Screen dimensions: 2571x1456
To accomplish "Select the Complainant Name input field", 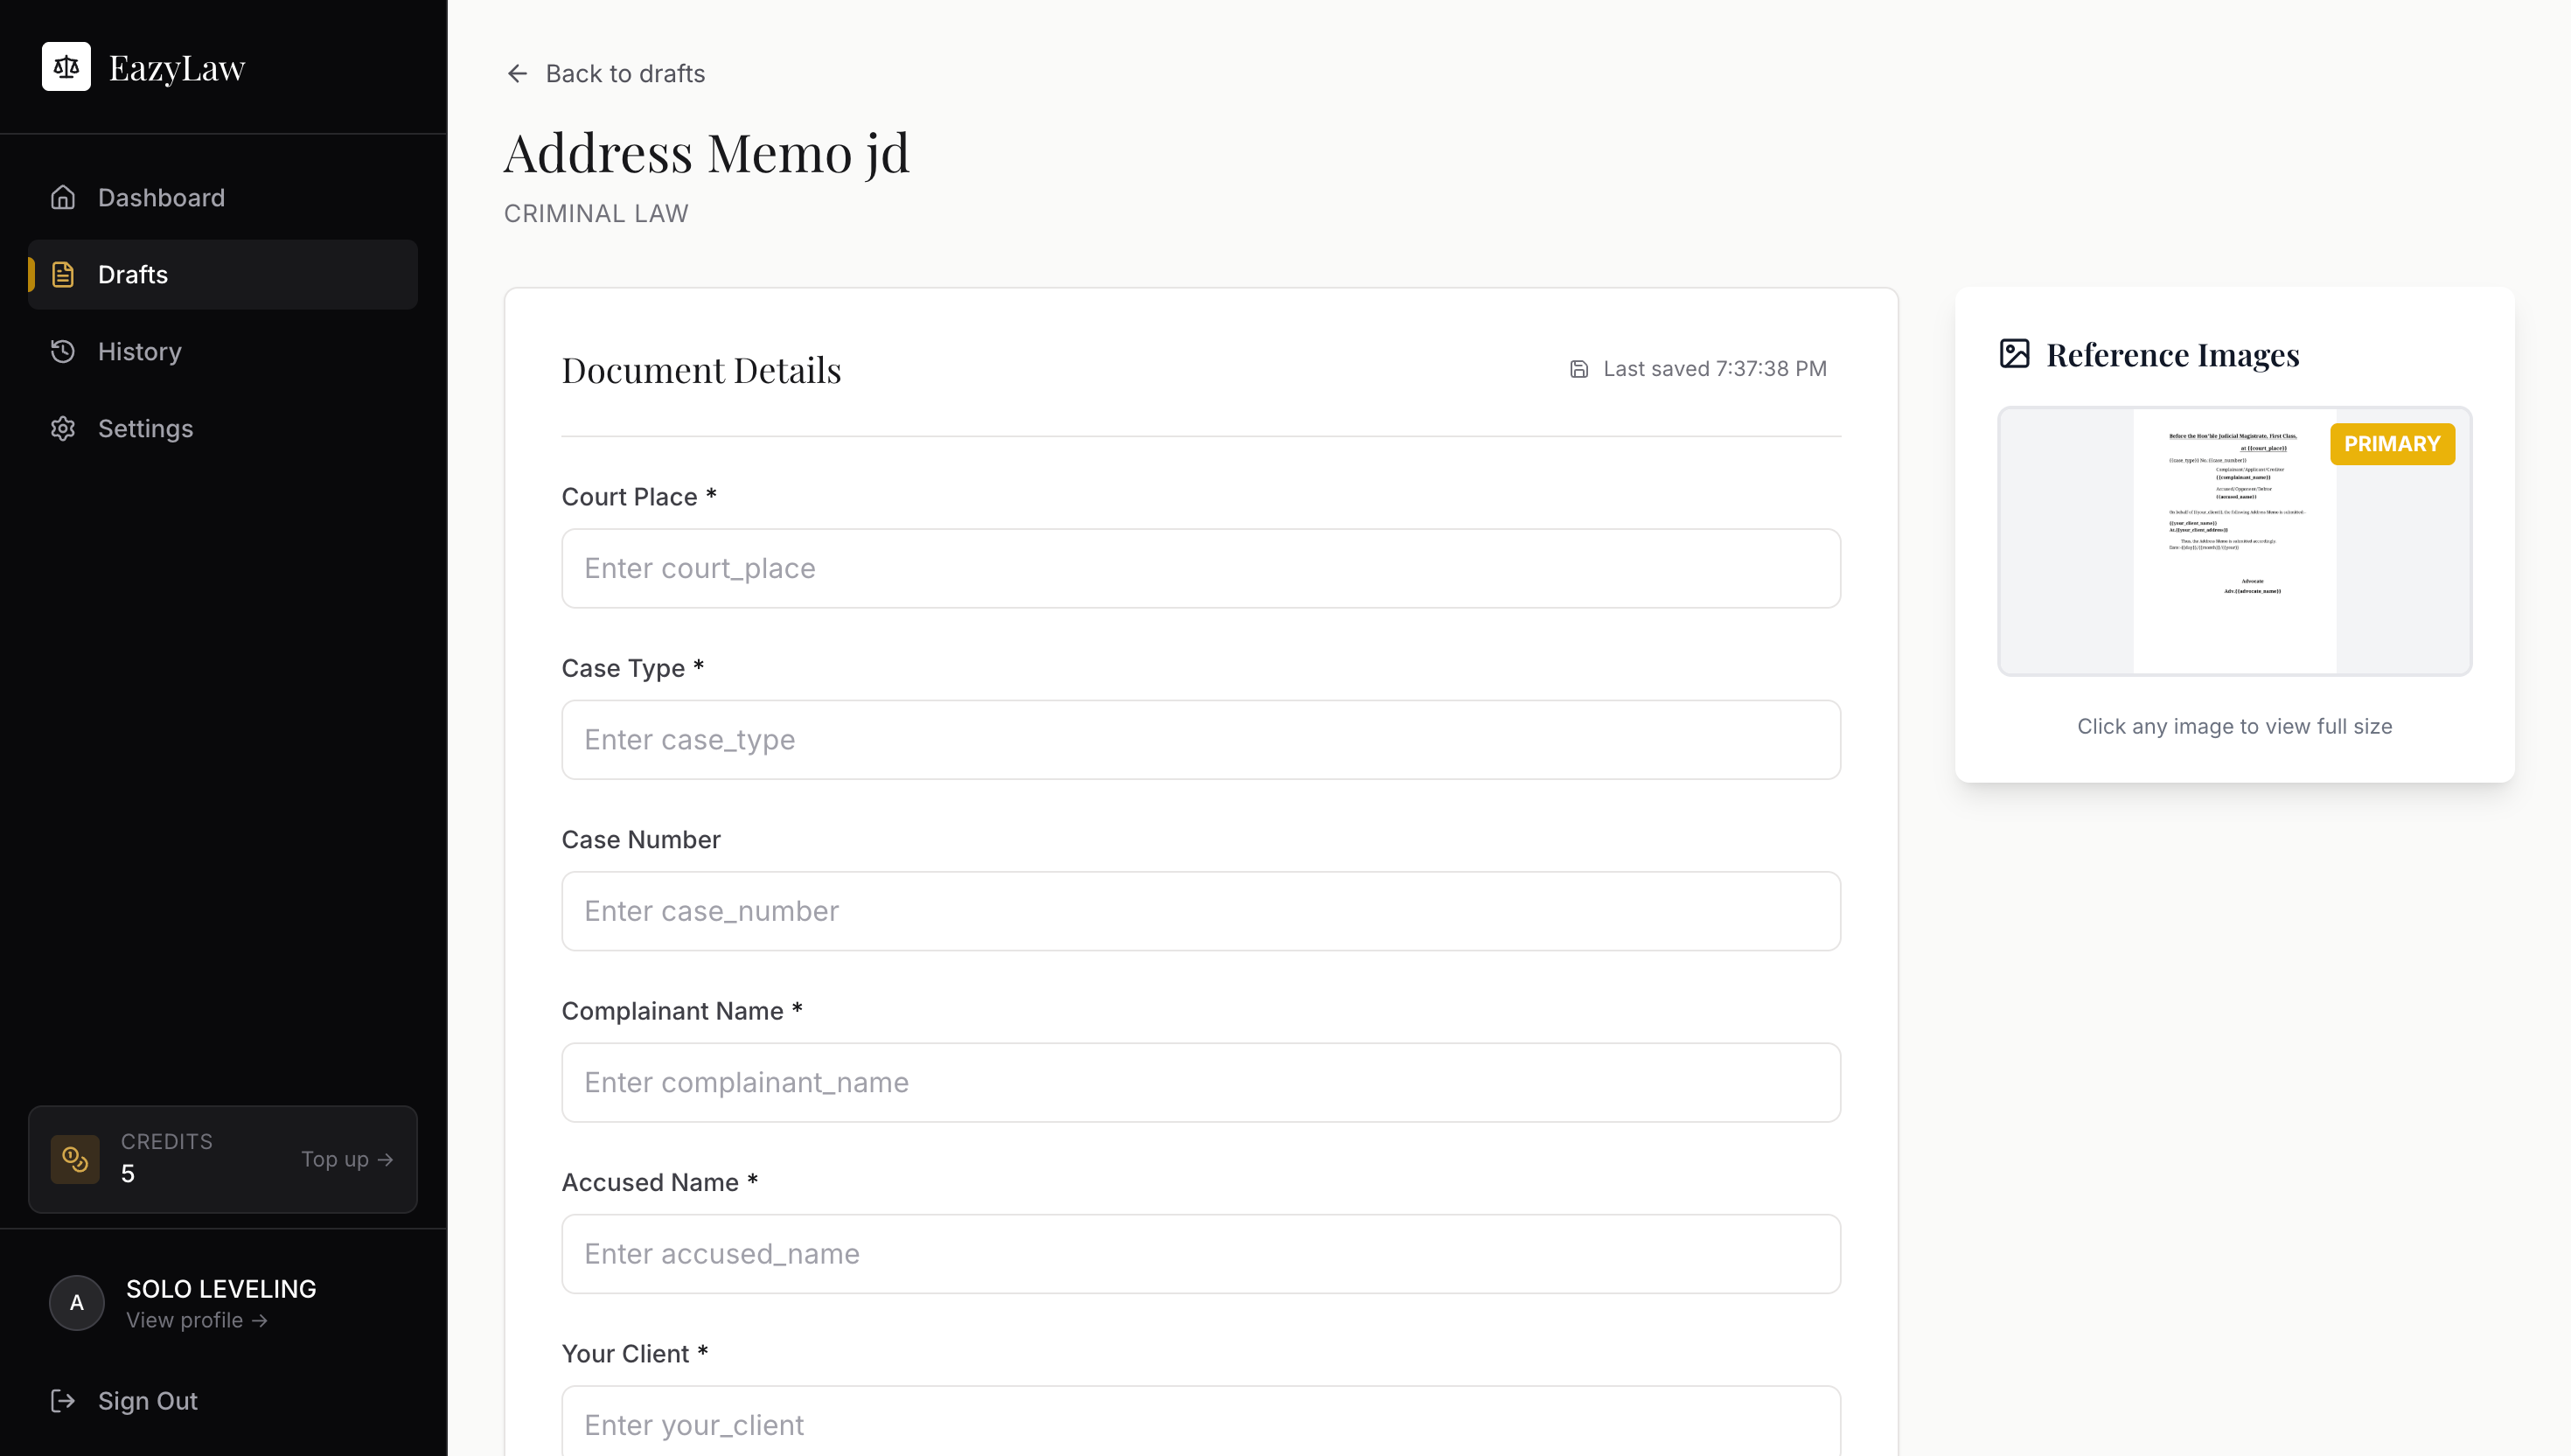I will (1200, 1082).
